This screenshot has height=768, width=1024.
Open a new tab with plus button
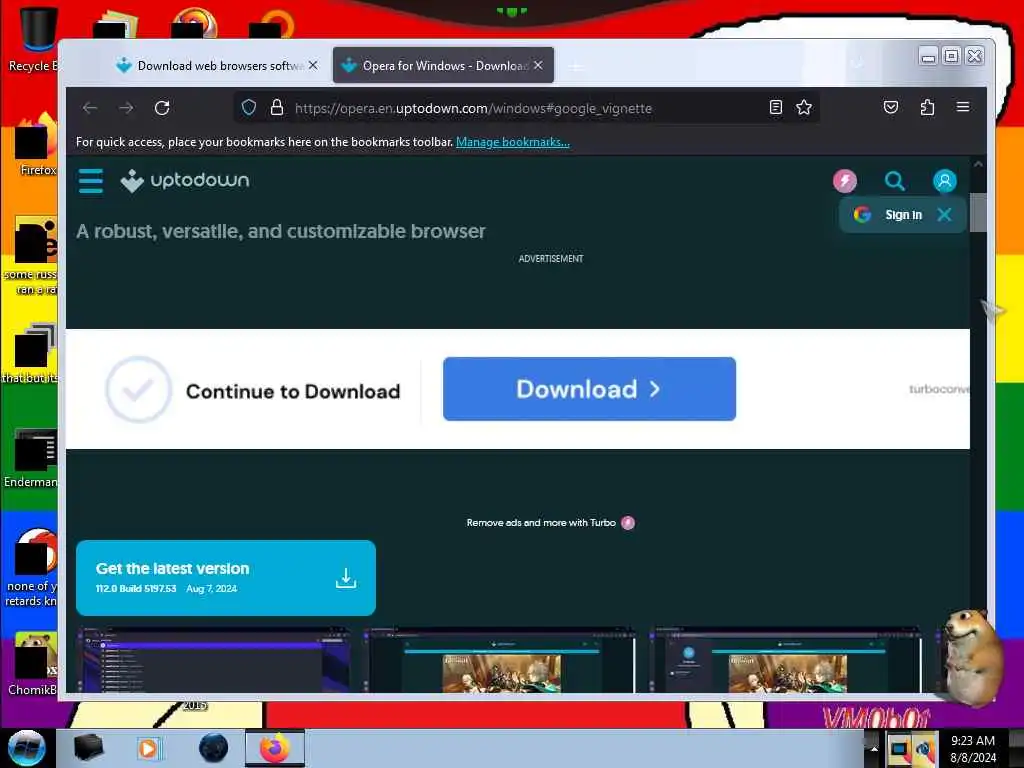click(x=576, y=66)
